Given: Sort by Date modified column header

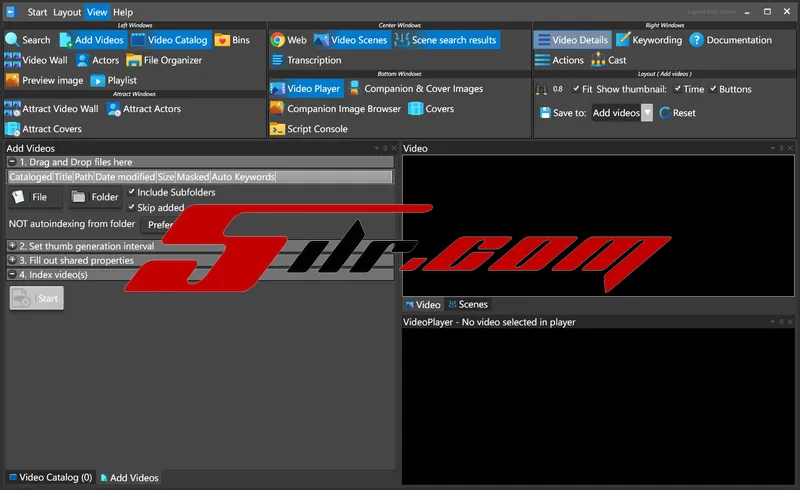Looking at the screenshot, I should [125, 177].
